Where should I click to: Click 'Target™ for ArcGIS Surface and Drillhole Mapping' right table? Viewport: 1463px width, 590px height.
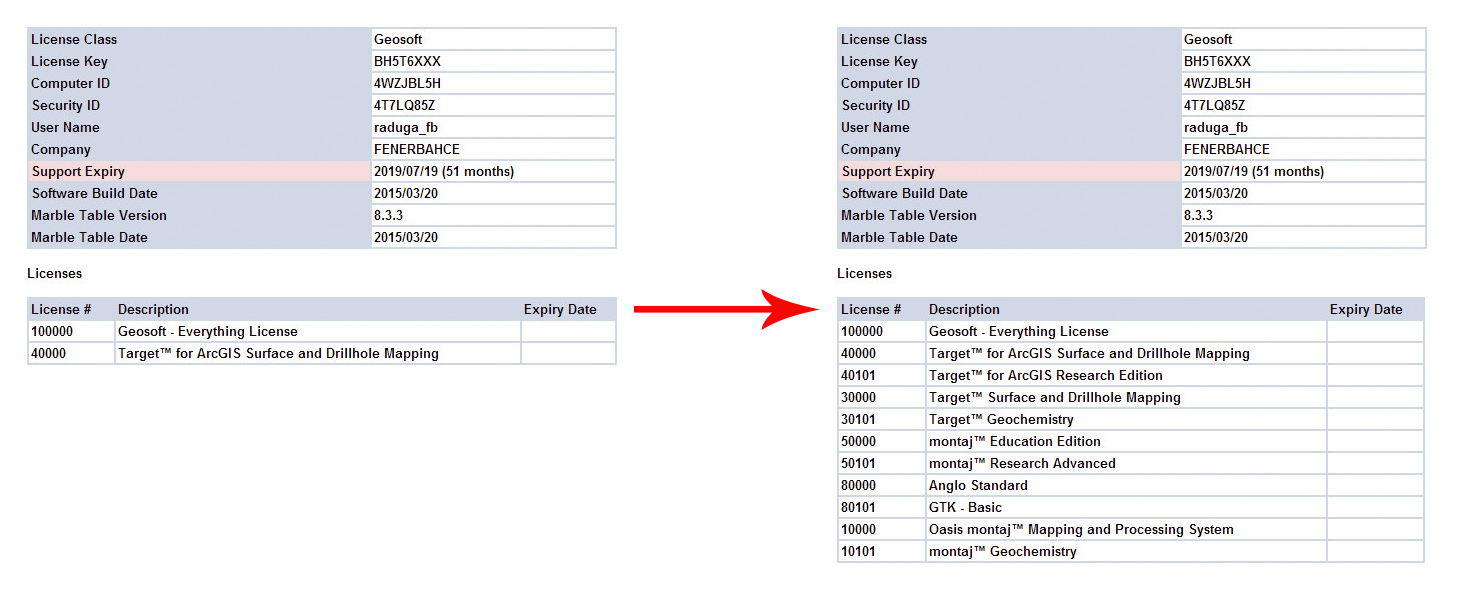pyautogui.click(x=1089, y=354)
